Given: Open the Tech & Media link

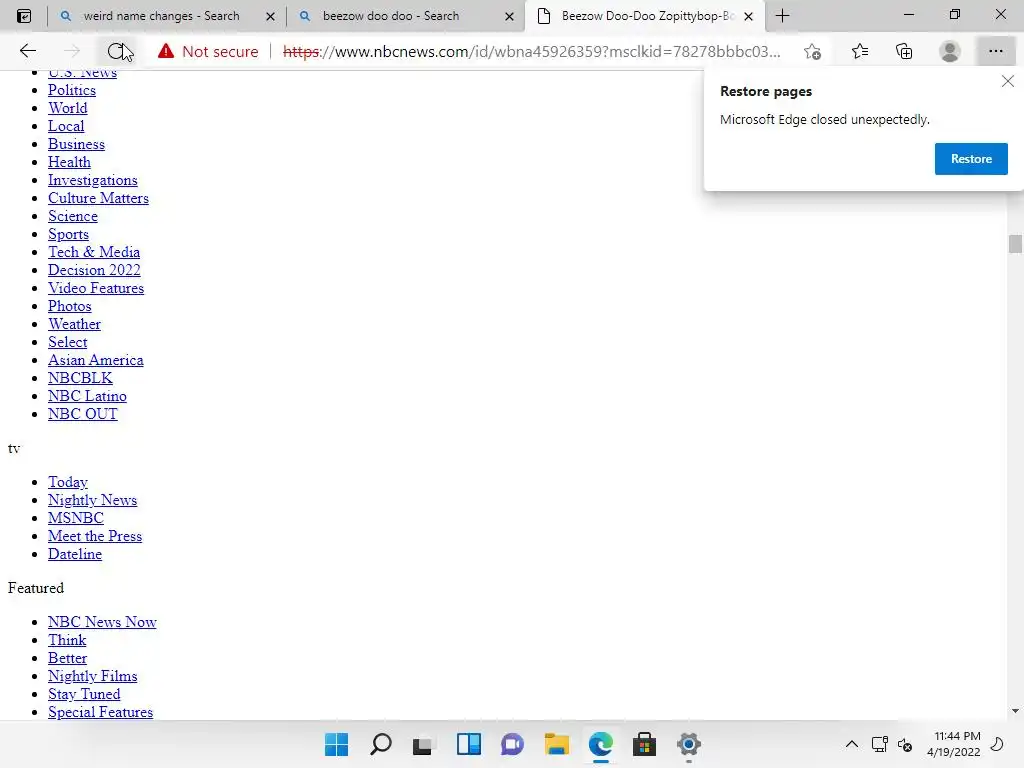Looking at the screenshot, I should tap(93, 252).
